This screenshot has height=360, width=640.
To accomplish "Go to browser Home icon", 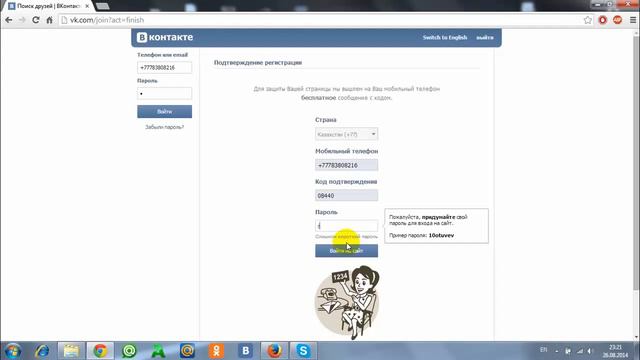I will pyautogui.click(x=49, y=20).
